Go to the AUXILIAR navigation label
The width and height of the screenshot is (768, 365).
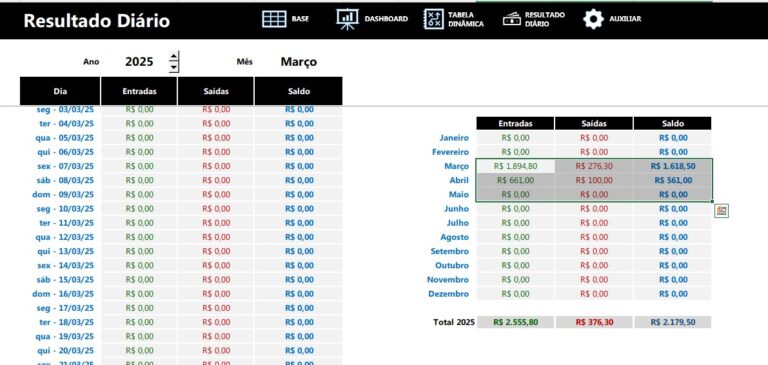(x=625, y=19)
